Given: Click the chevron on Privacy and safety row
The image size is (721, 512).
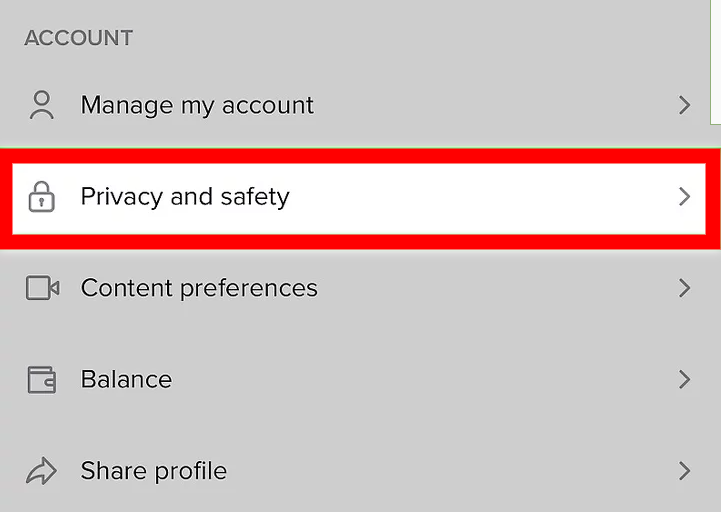Looking at the screenshot, I should pyautogui.click(x=684, y=197).
